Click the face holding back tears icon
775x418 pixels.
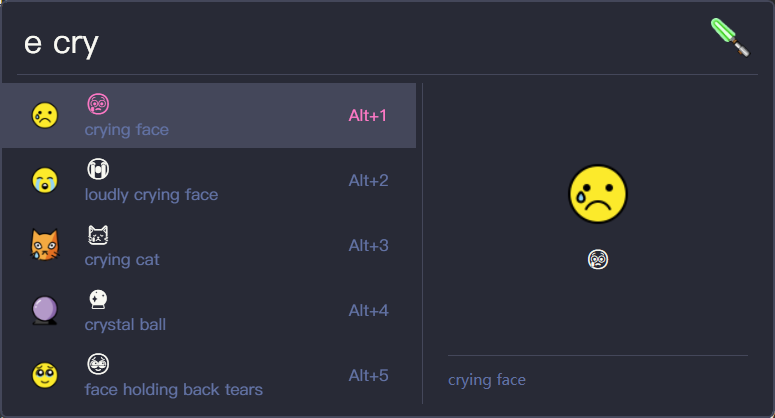pos(44,376)
